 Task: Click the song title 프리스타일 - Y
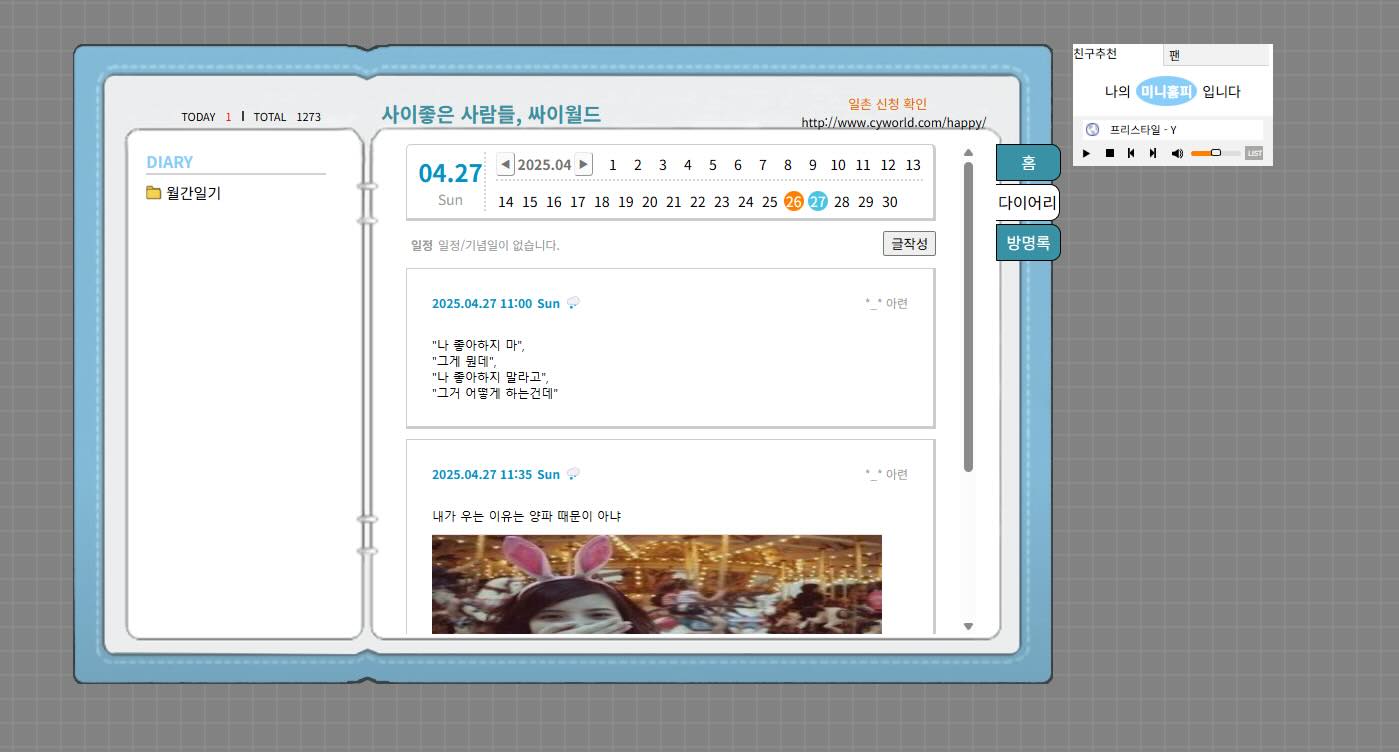(x=1143, y=130)
